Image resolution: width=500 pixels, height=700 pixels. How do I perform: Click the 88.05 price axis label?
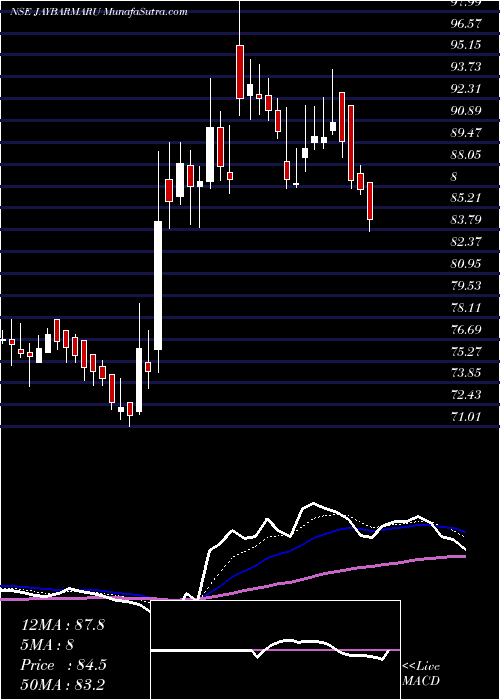click(x=466, y=155)
